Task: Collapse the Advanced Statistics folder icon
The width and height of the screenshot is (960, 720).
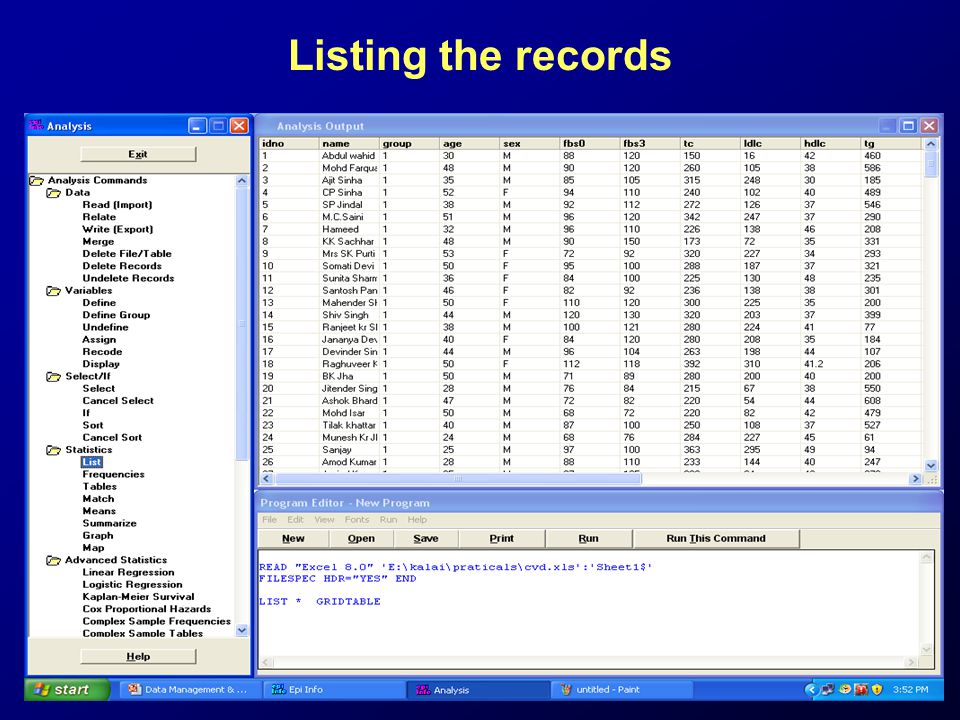Action: click(54, 560)
